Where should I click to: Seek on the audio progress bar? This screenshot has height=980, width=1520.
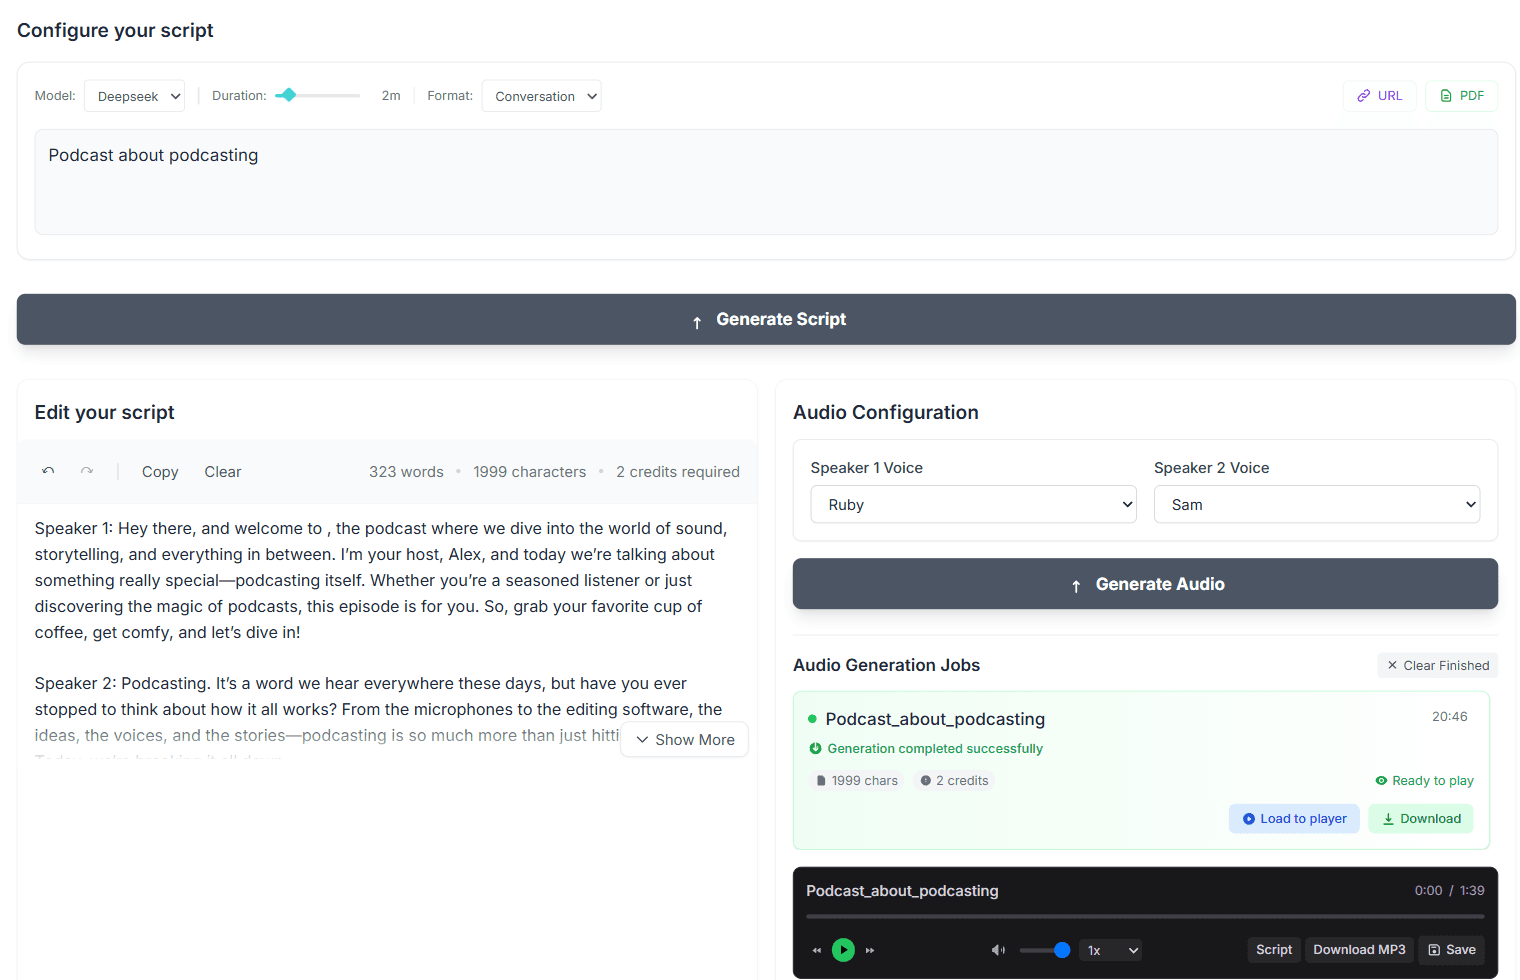coord(1145,916)
